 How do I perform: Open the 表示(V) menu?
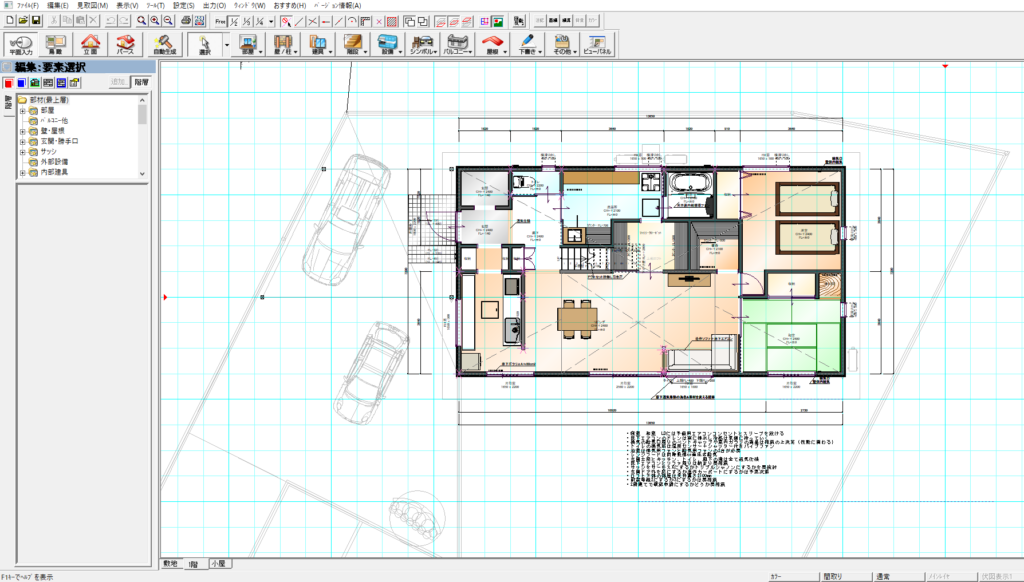(x=127, y=5)
